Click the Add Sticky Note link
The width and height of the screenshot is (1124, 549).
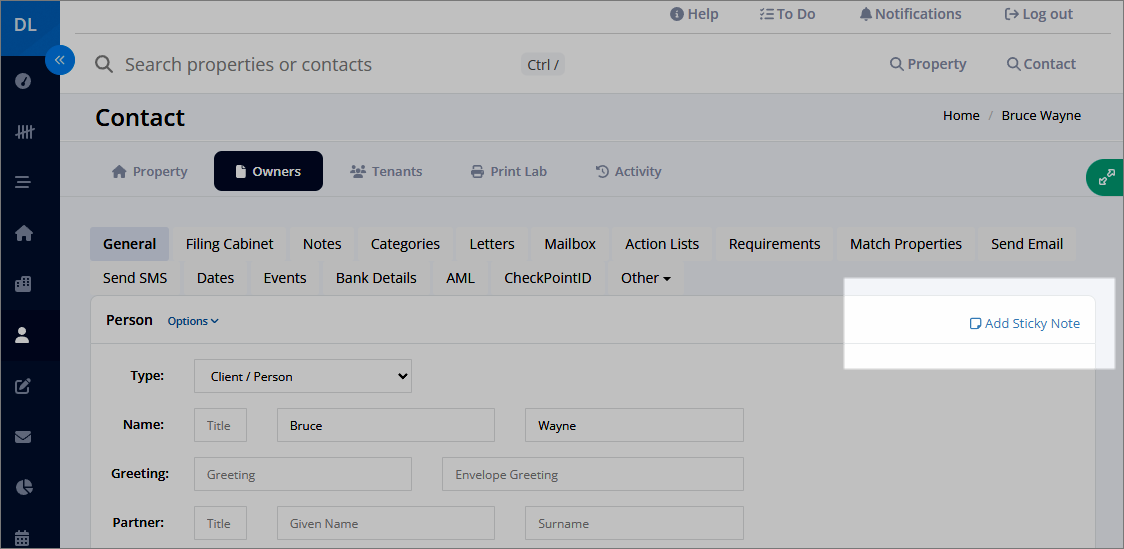click(x=1024, y=323)
